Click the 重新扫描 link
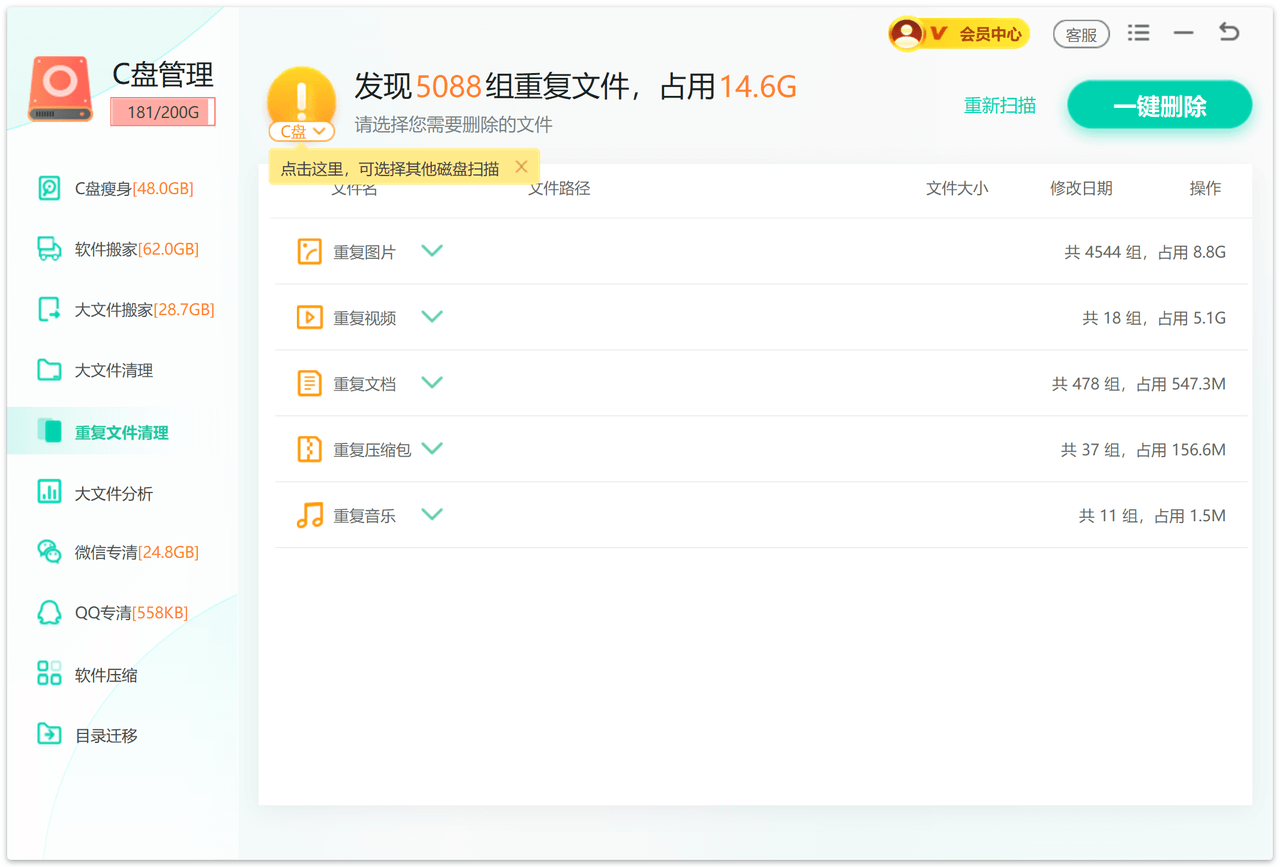Screen dimensions: 1280x867 click(x=999, y=106)
